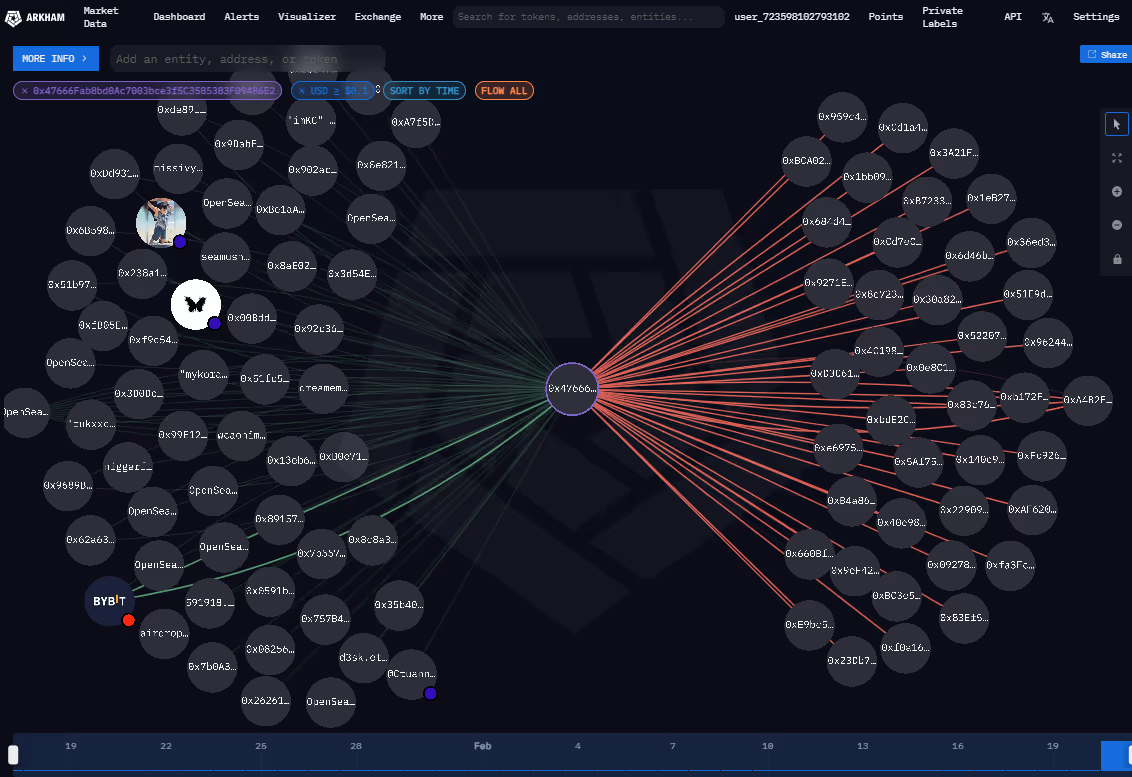Click the Points link
This screenshot has height=777, width=1132.
886,17
